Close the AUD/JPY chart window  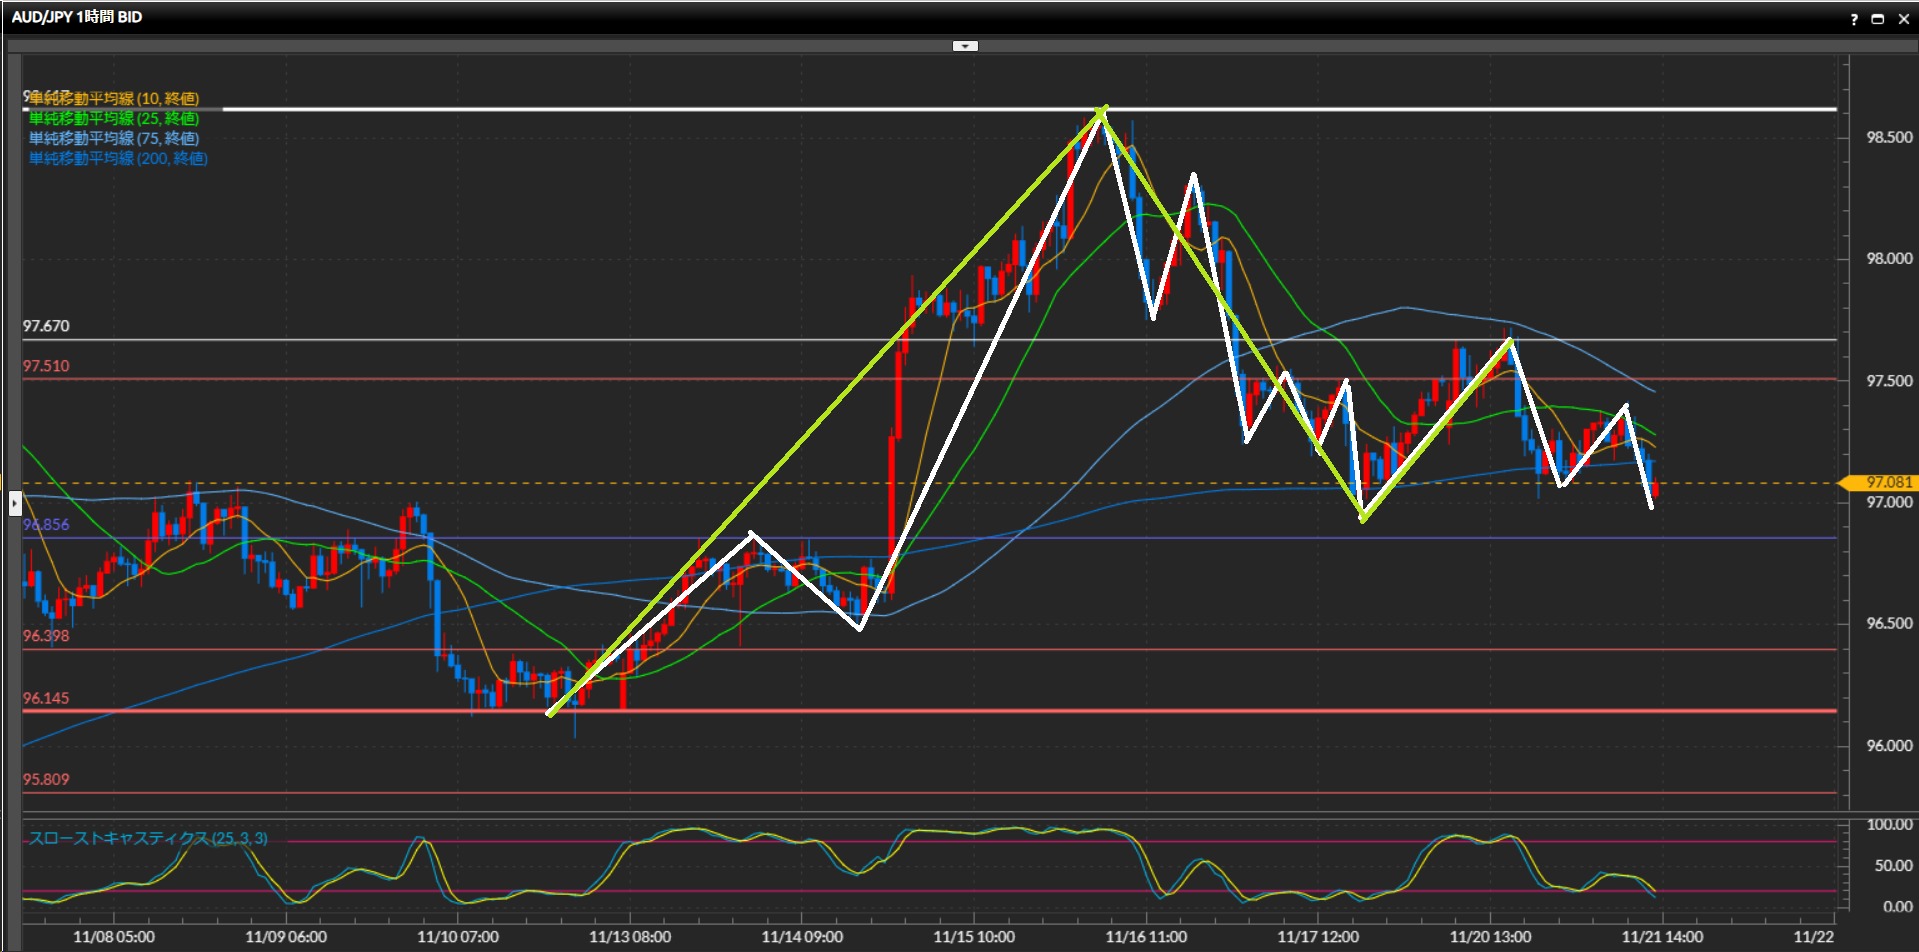tap(1903, 19)
